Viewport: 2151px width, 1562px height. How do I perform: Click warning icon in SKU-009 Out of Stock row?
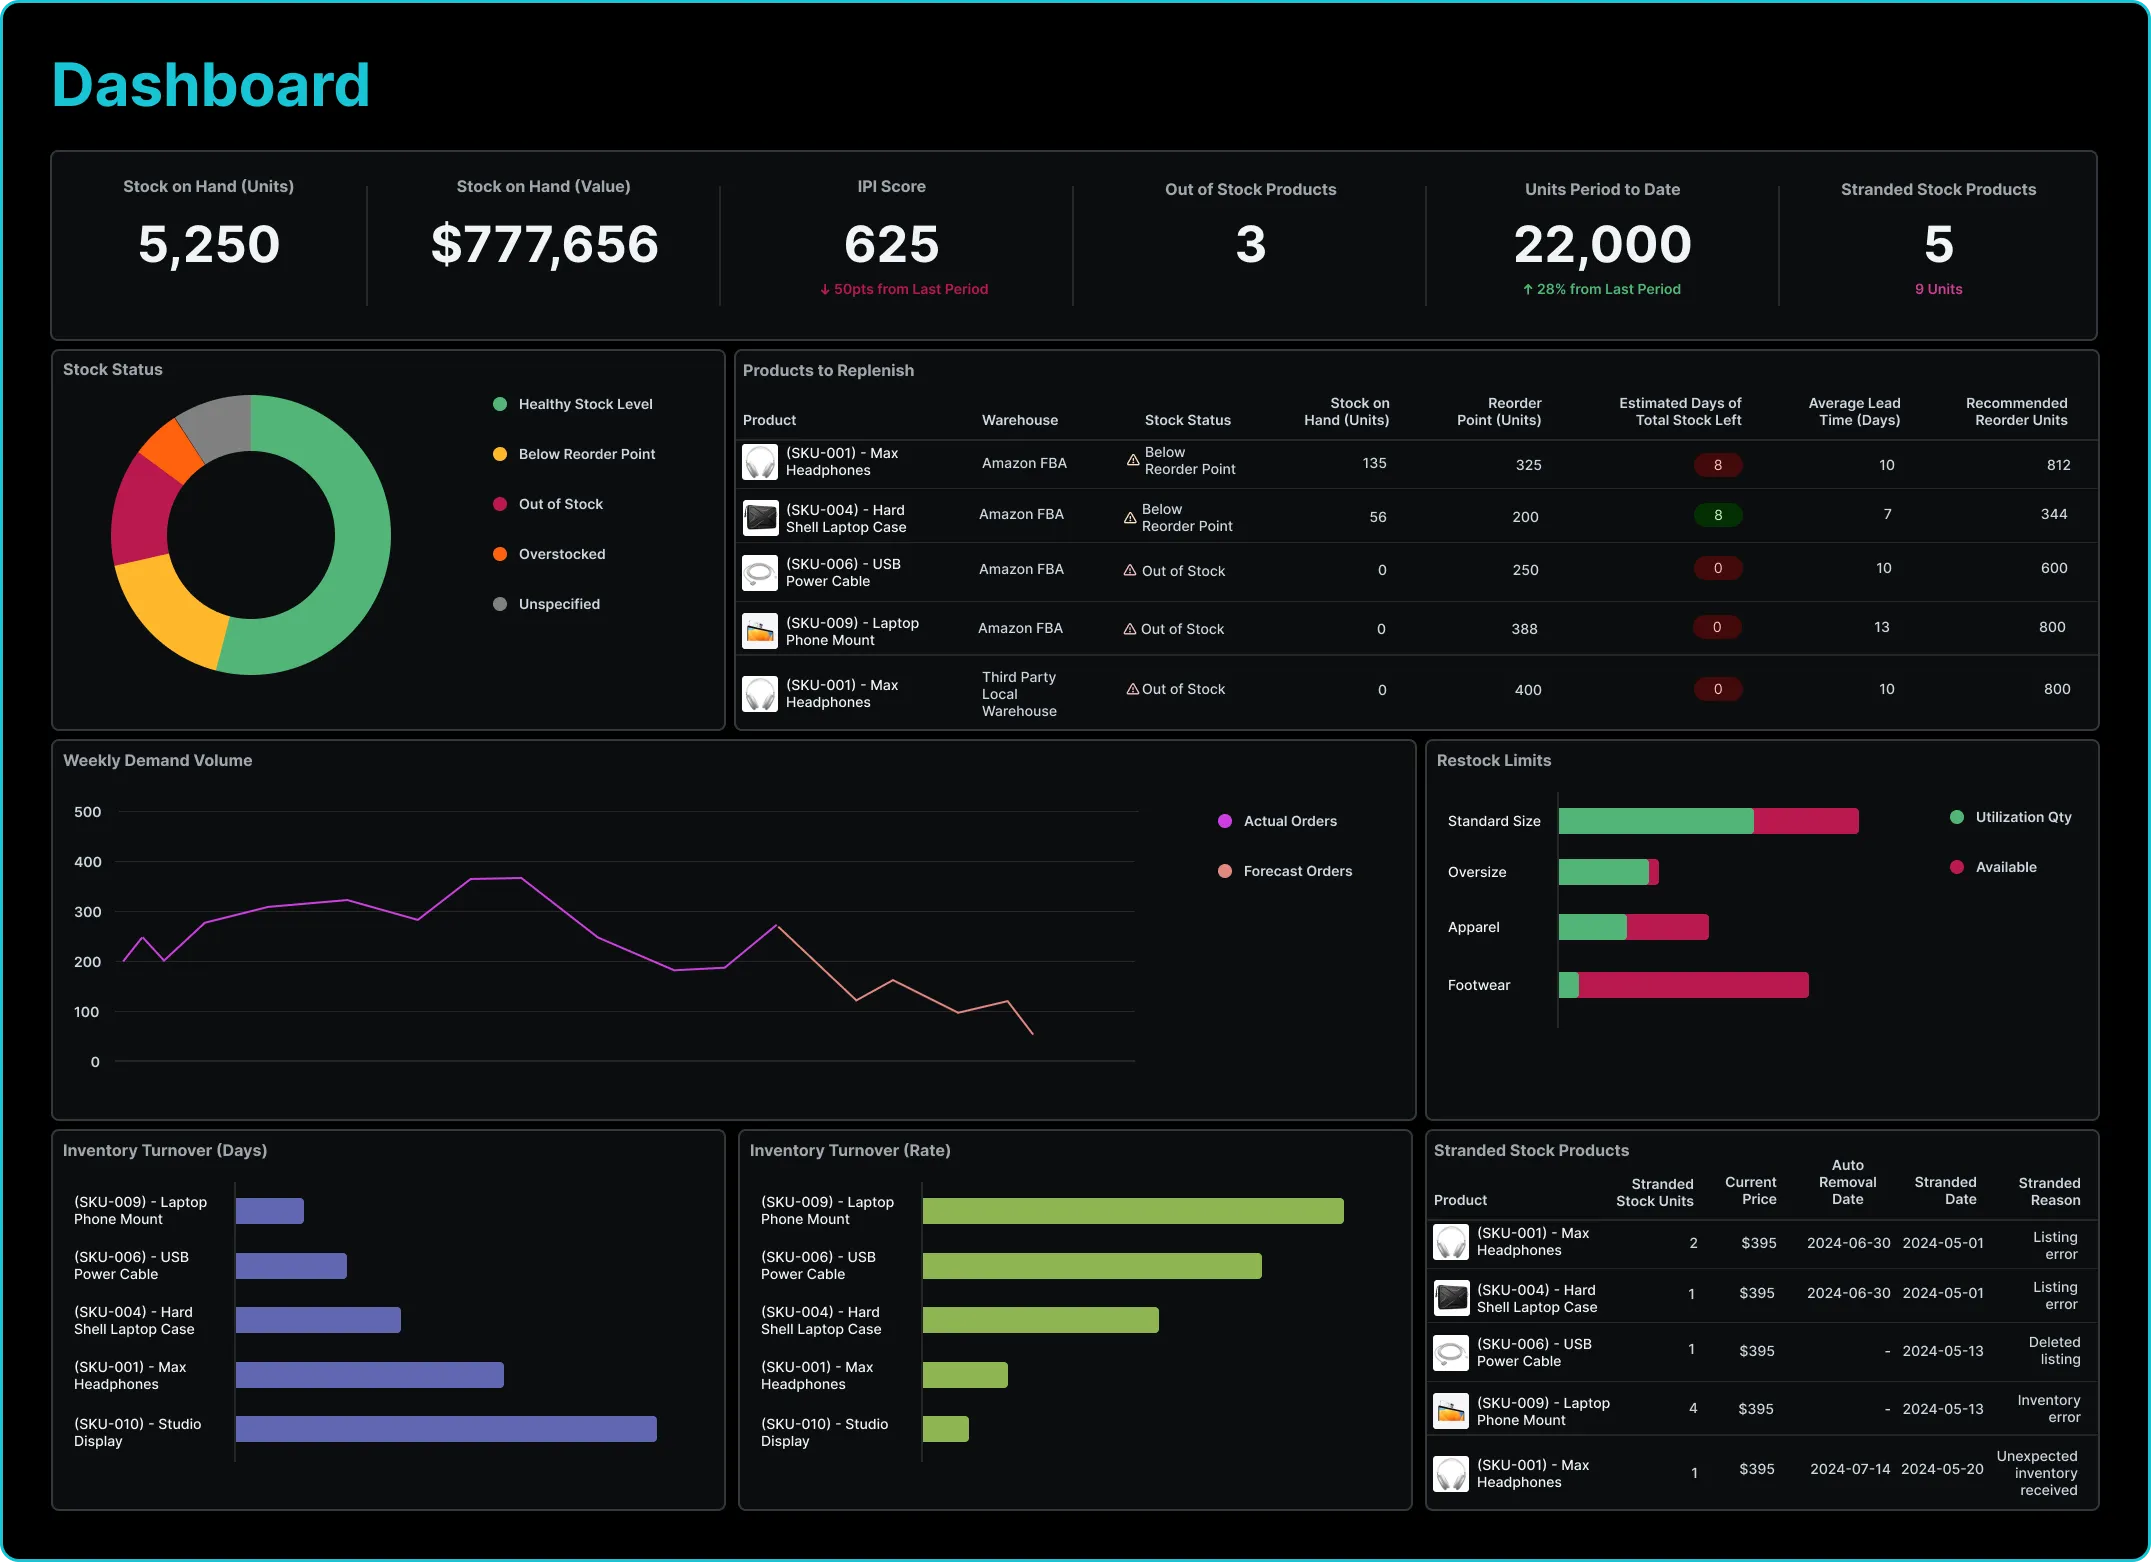pyautogui.click(x=1130, y=628)
